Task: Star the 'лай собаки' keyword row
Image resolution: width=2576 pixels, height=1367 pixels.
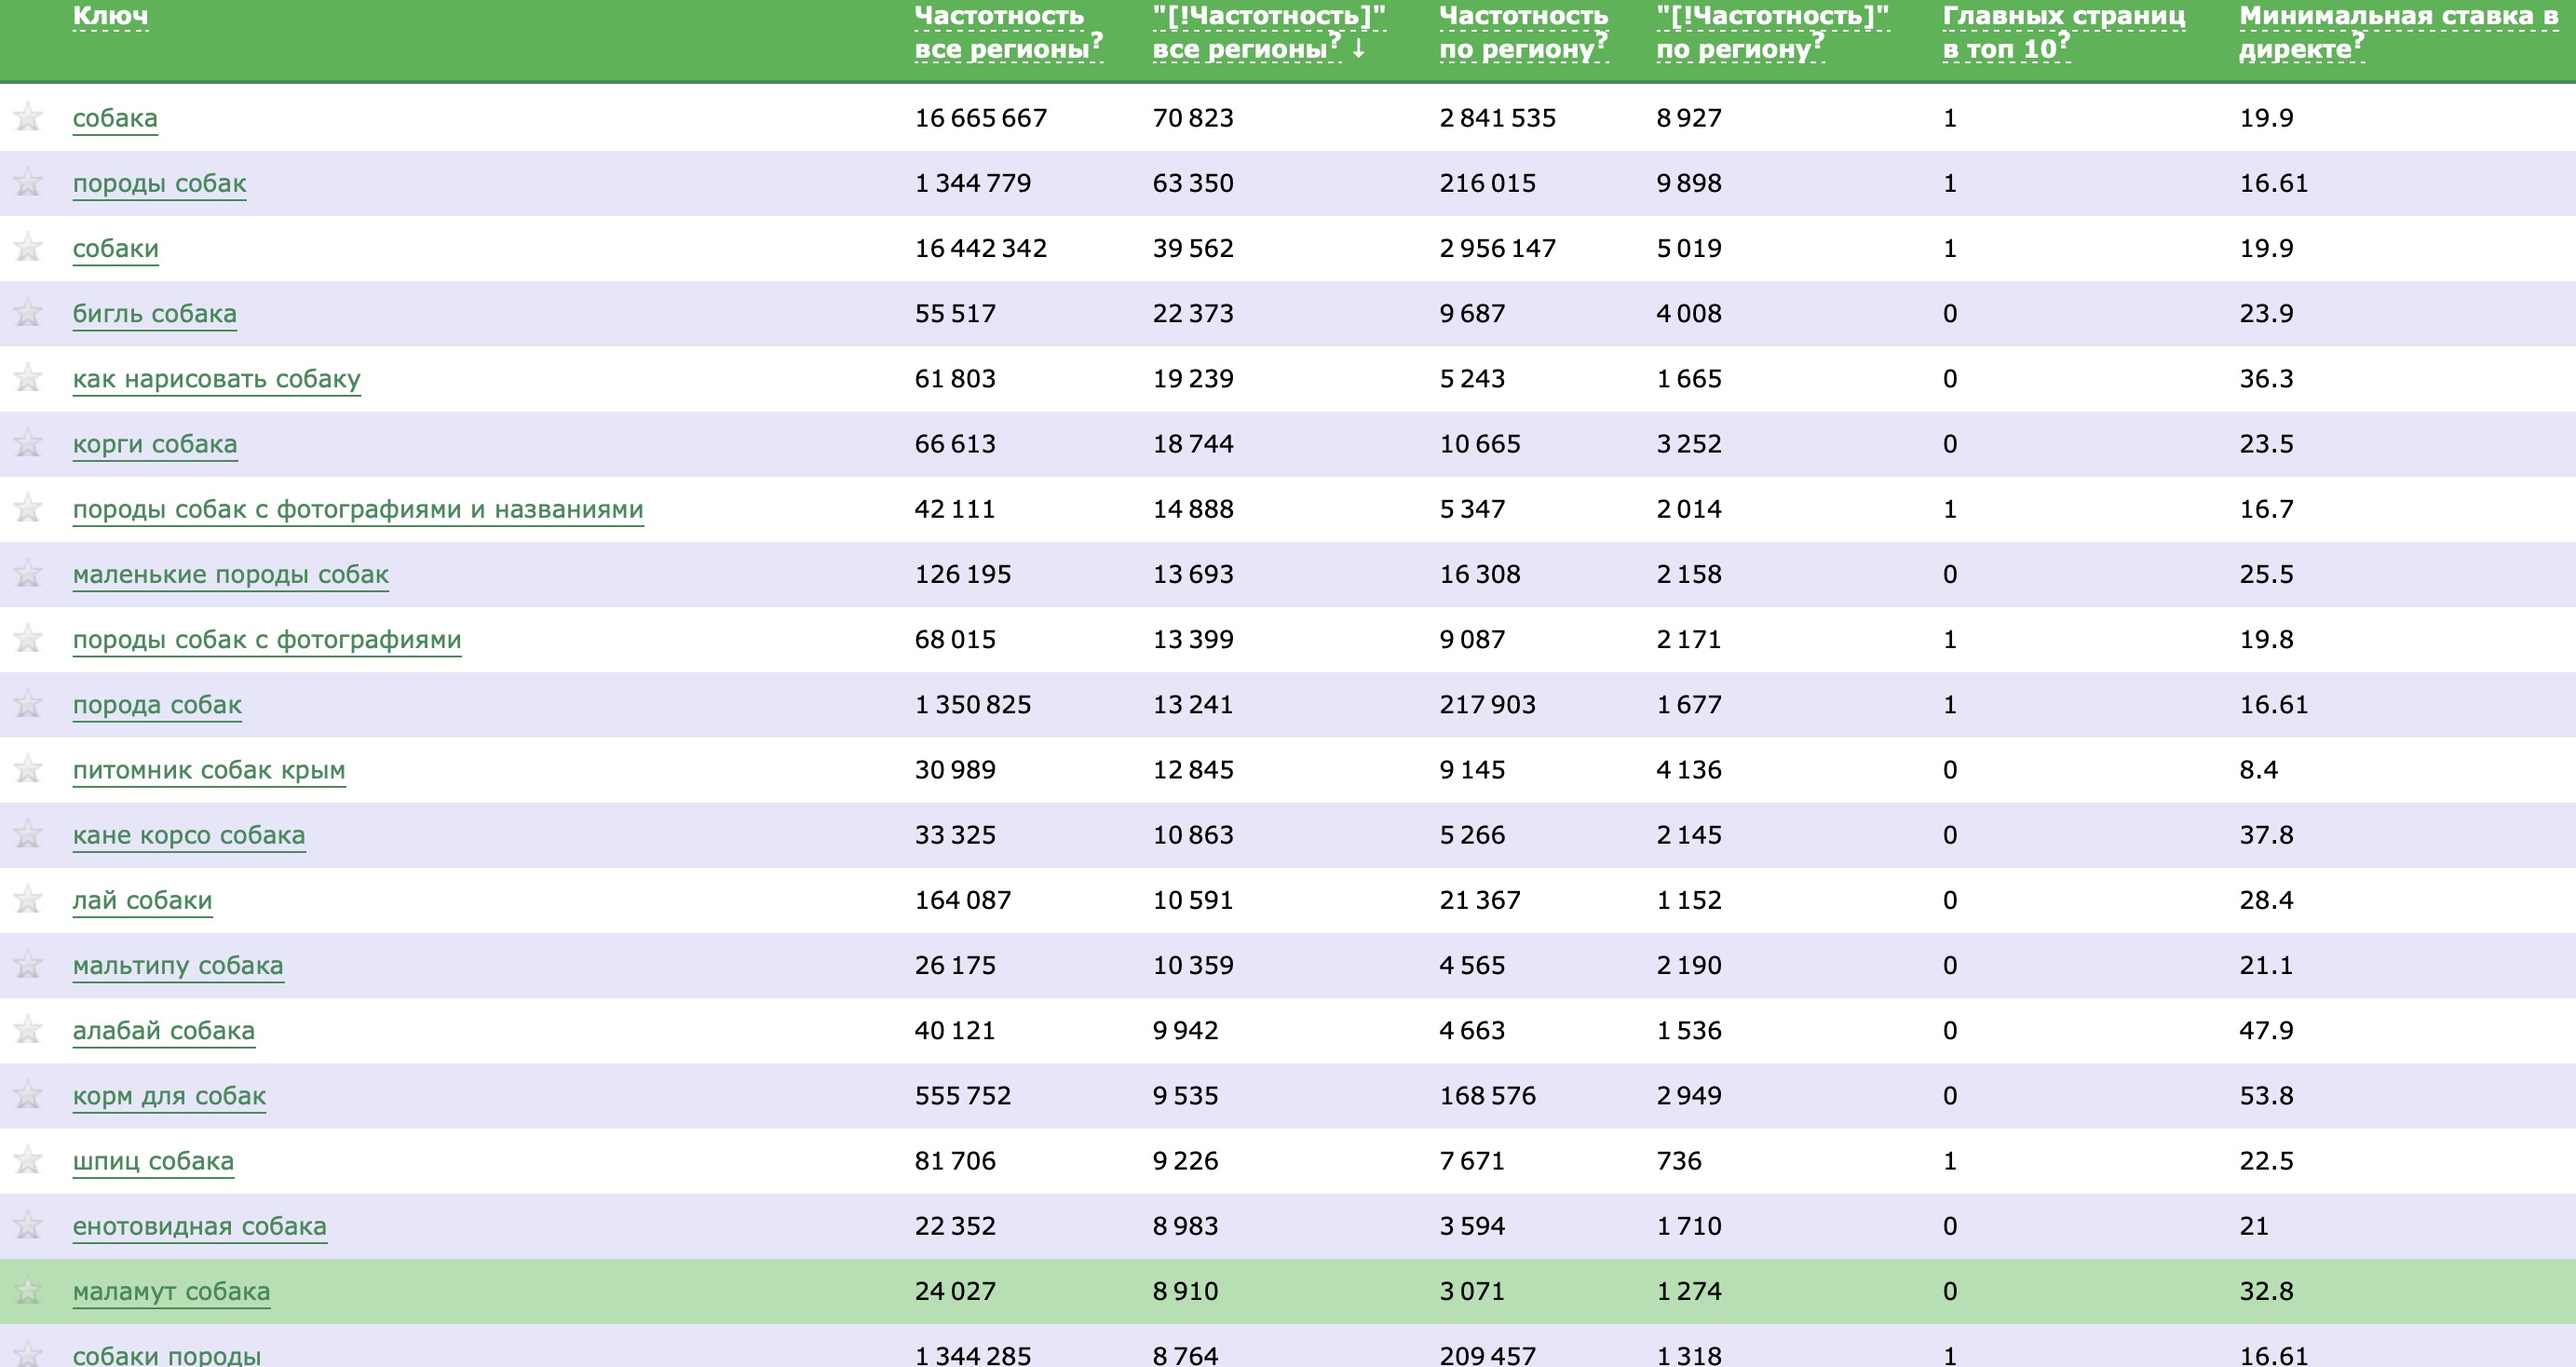Action: 28,899
